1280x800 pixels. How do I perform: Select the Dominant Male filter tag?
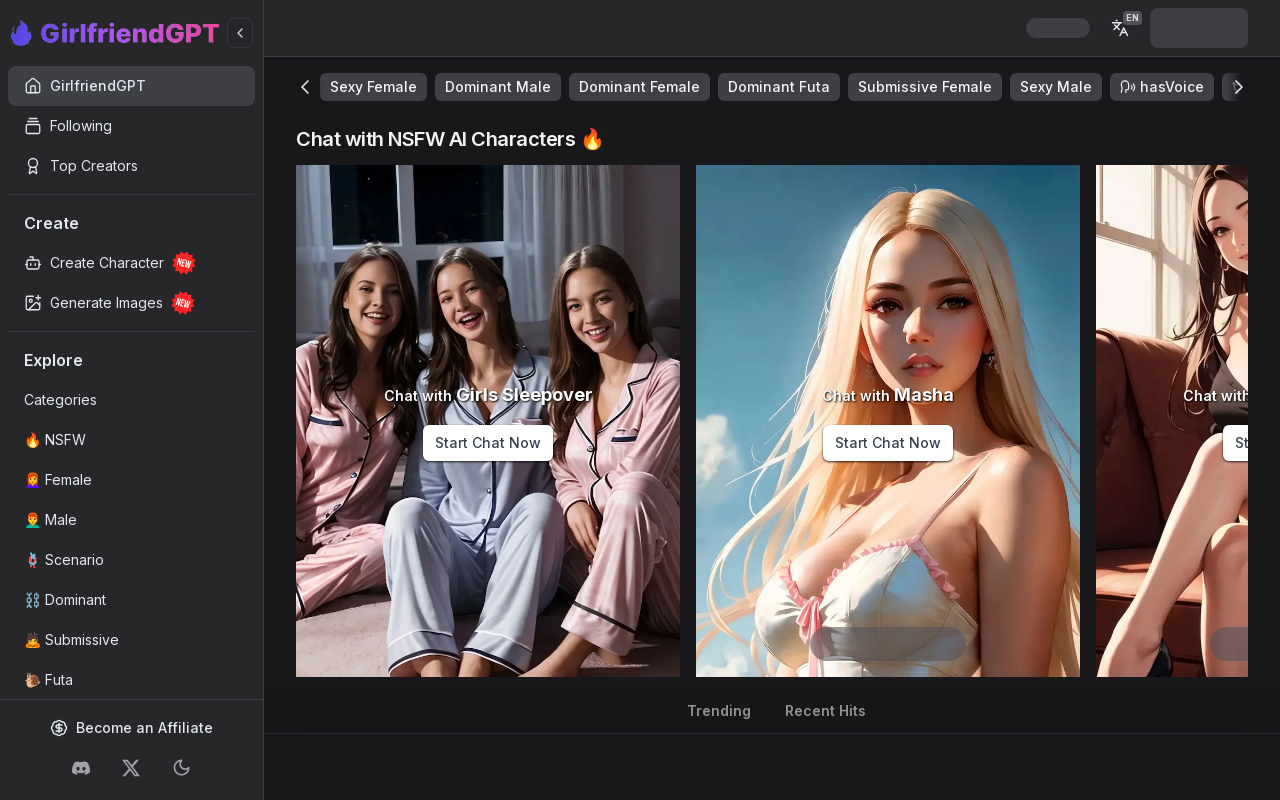pyautogui.click(x=497, y=87)
